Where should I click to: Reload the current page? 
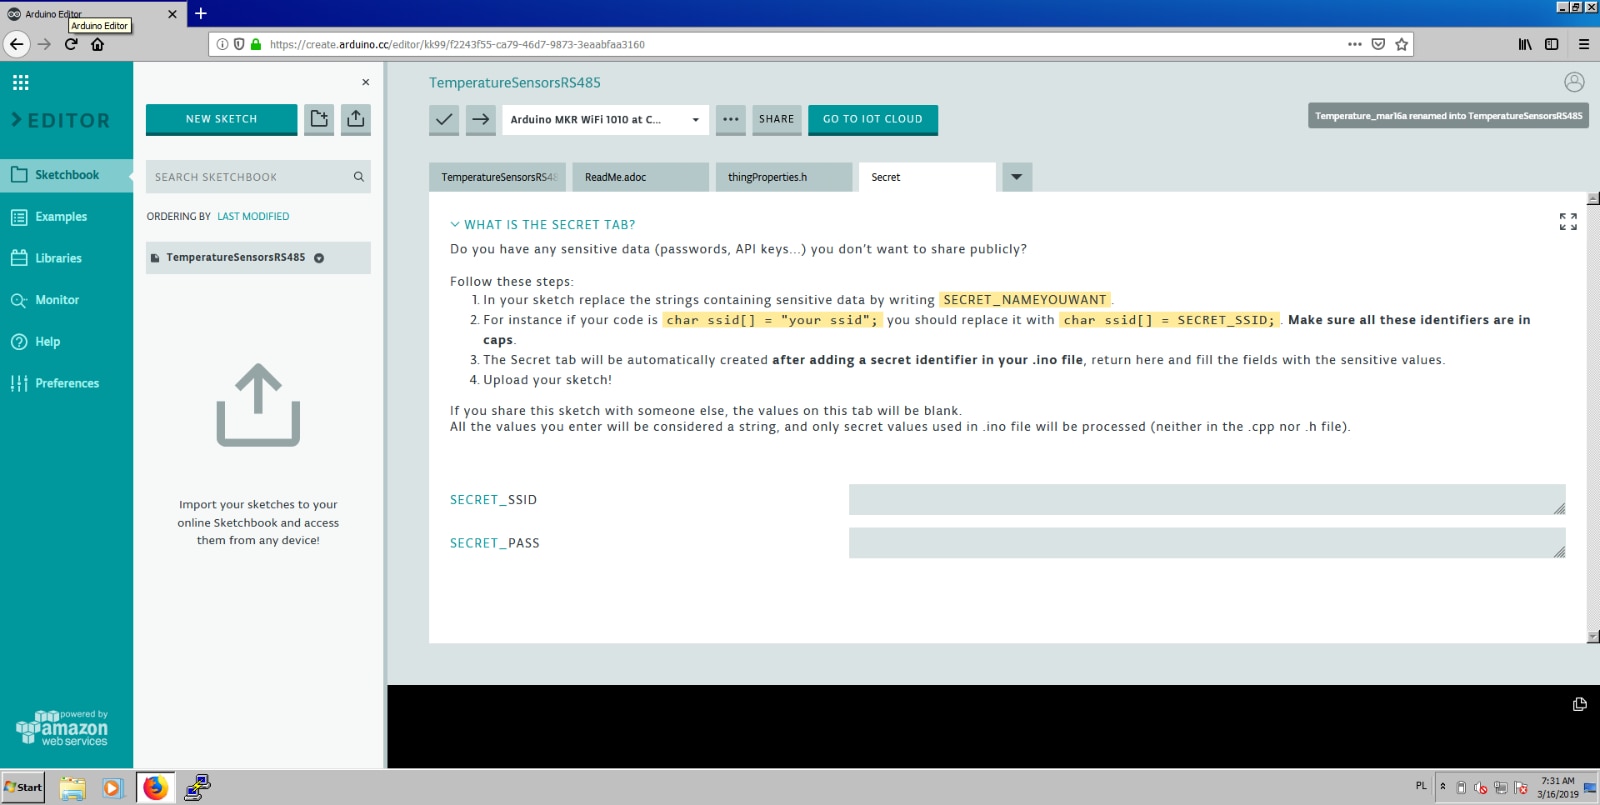pyautogui.click(x=71, y=44)
